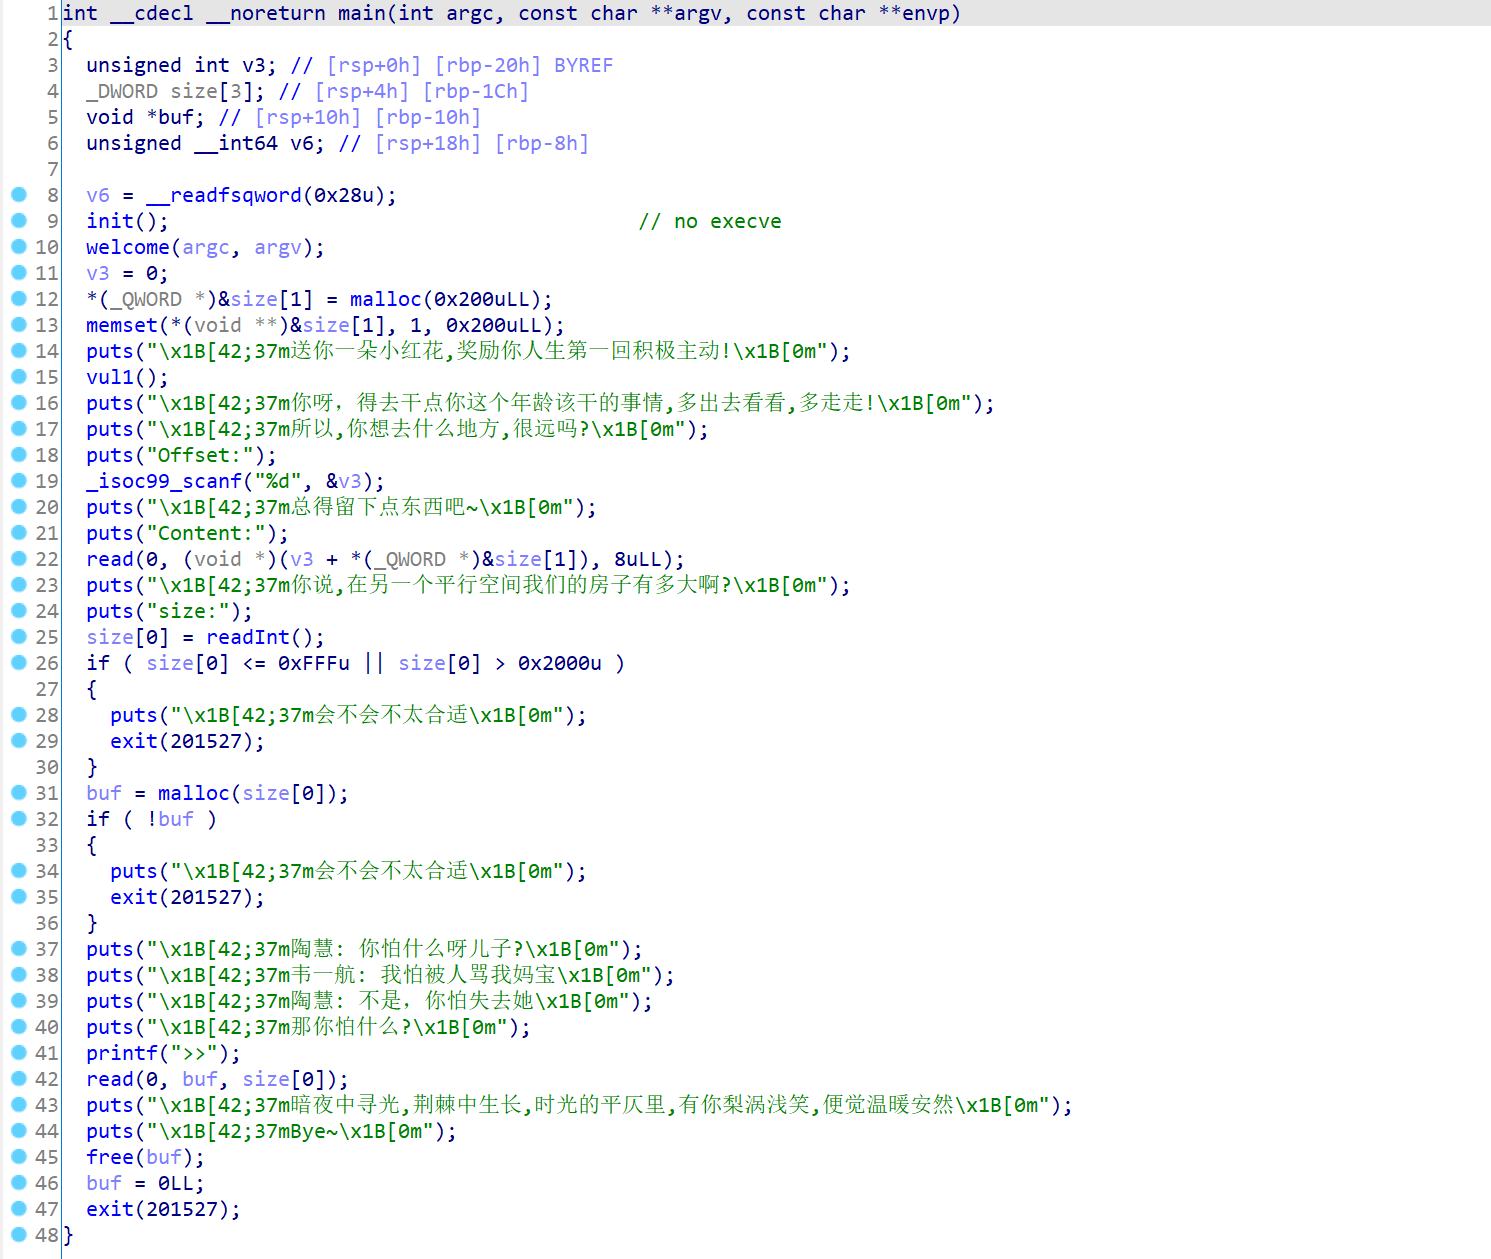Toggle breakpoint on the size[0] range check line
The image size is (1491, 1259).
coord(19,662)
